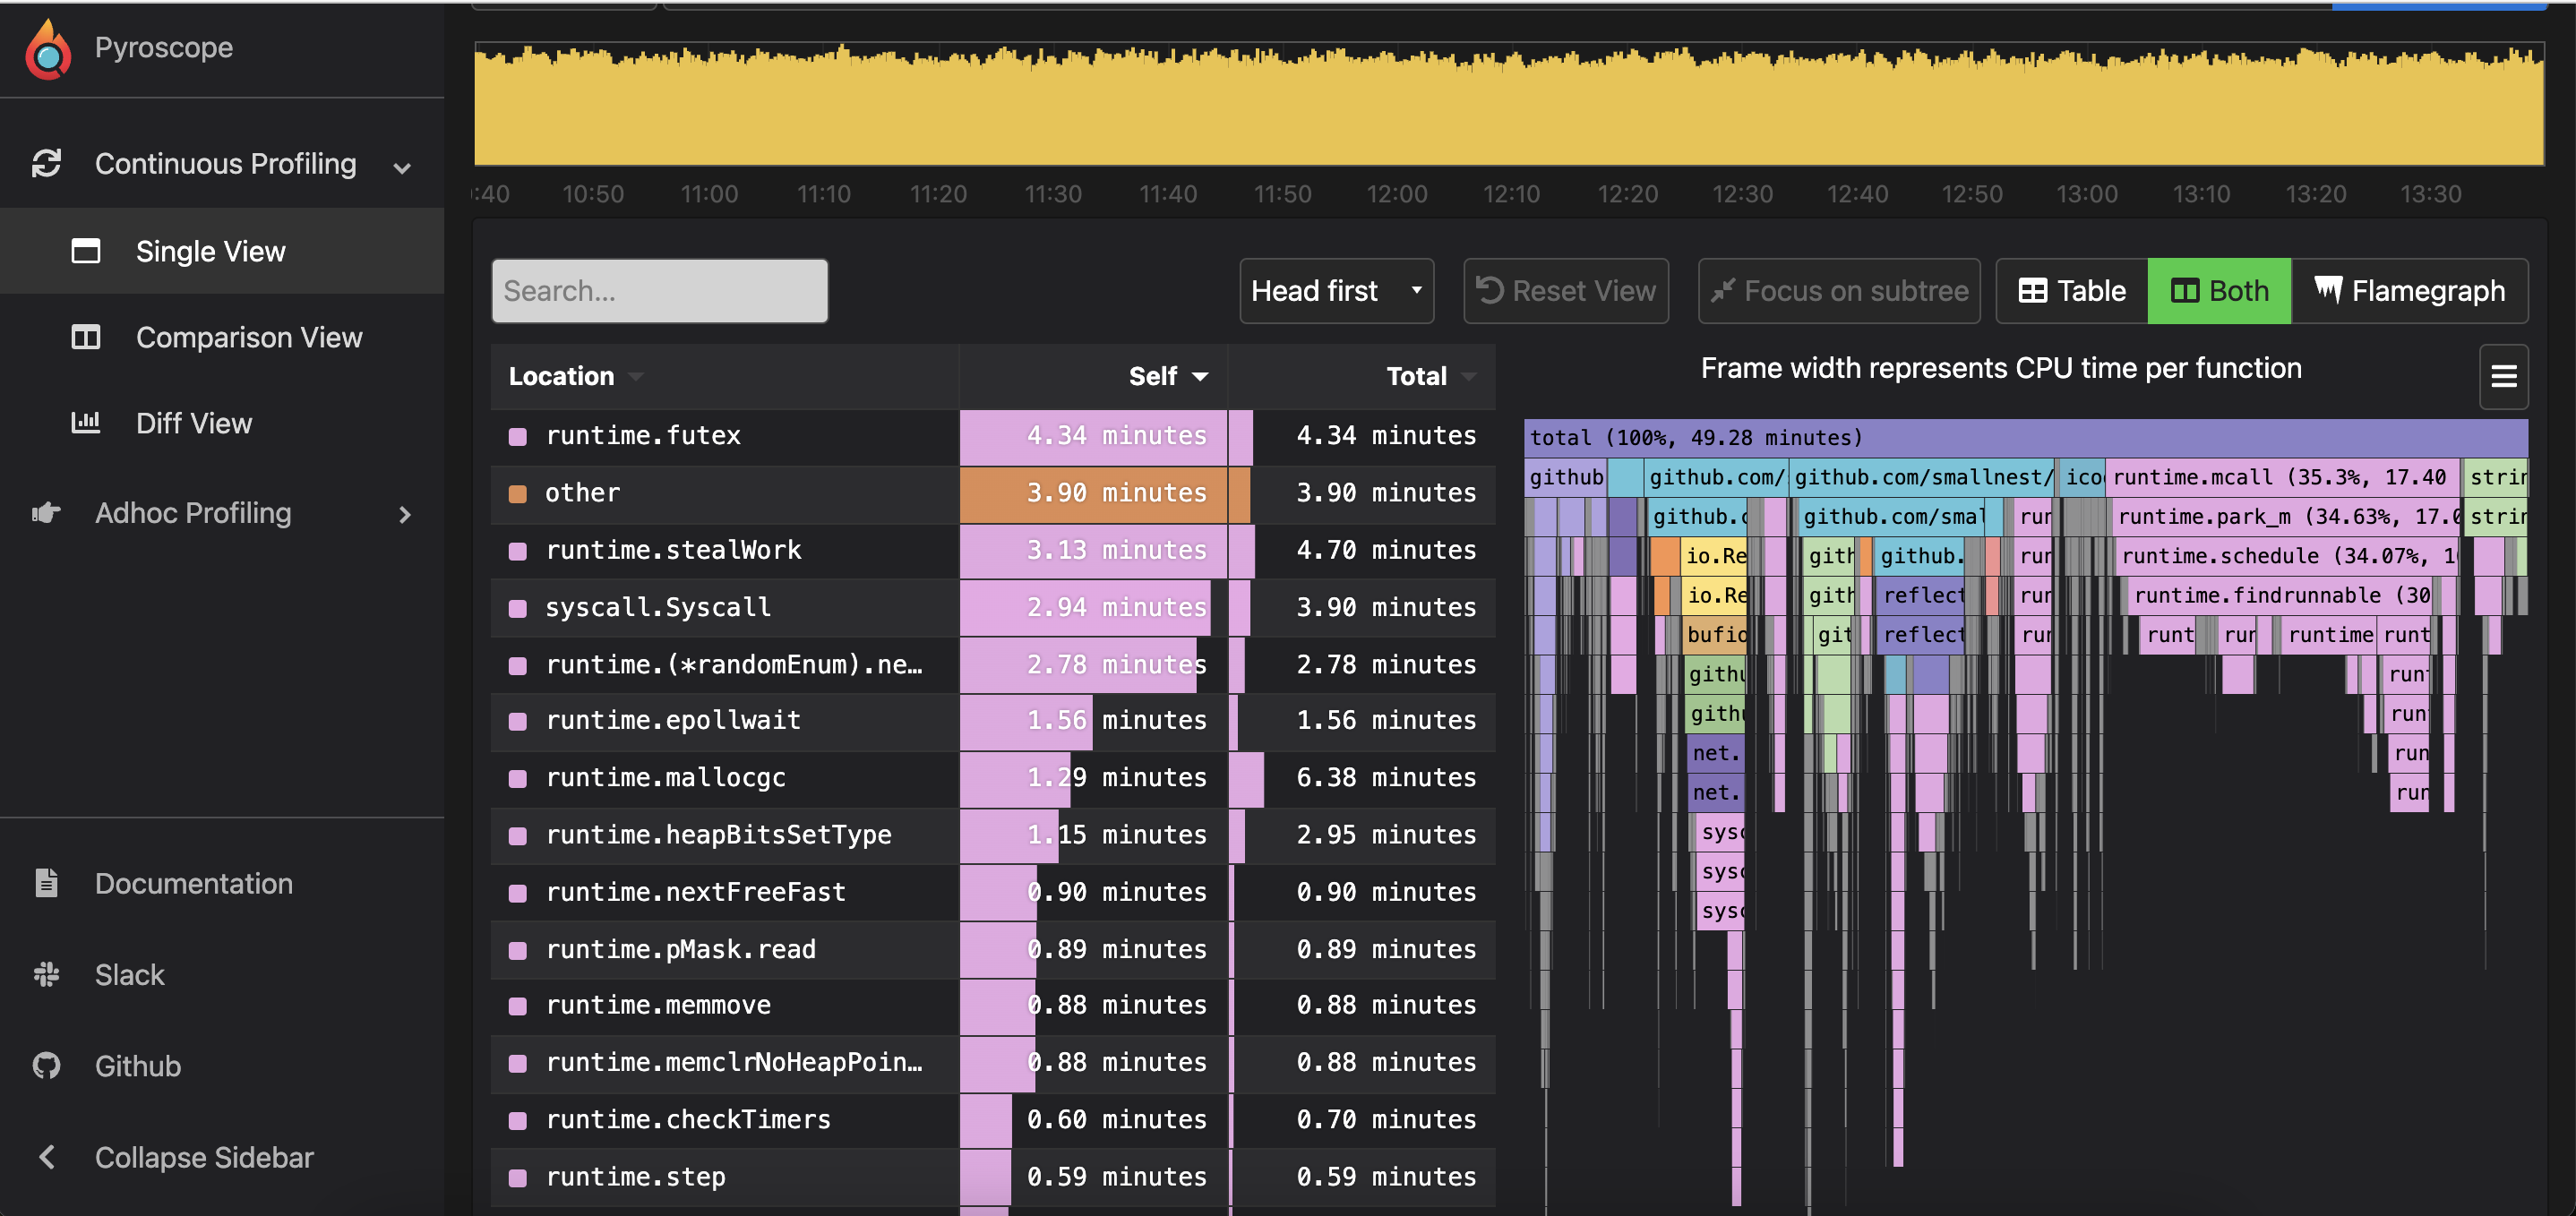
Task: Navigate to Comparison View icon
Action: (89, 335)
